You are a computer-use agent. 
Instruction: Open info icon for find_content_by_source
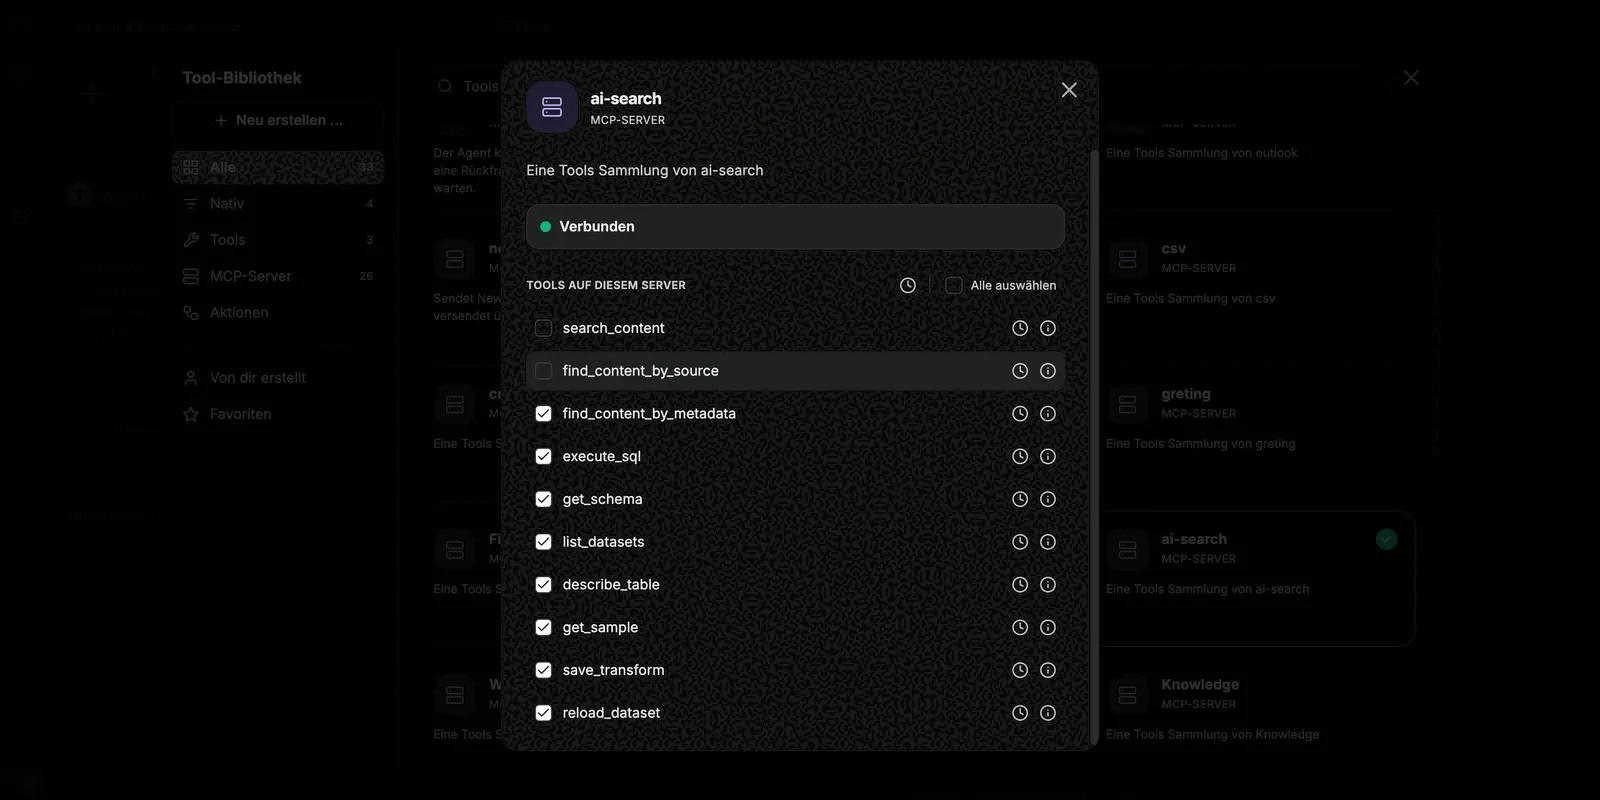(x=1048, y=371)
